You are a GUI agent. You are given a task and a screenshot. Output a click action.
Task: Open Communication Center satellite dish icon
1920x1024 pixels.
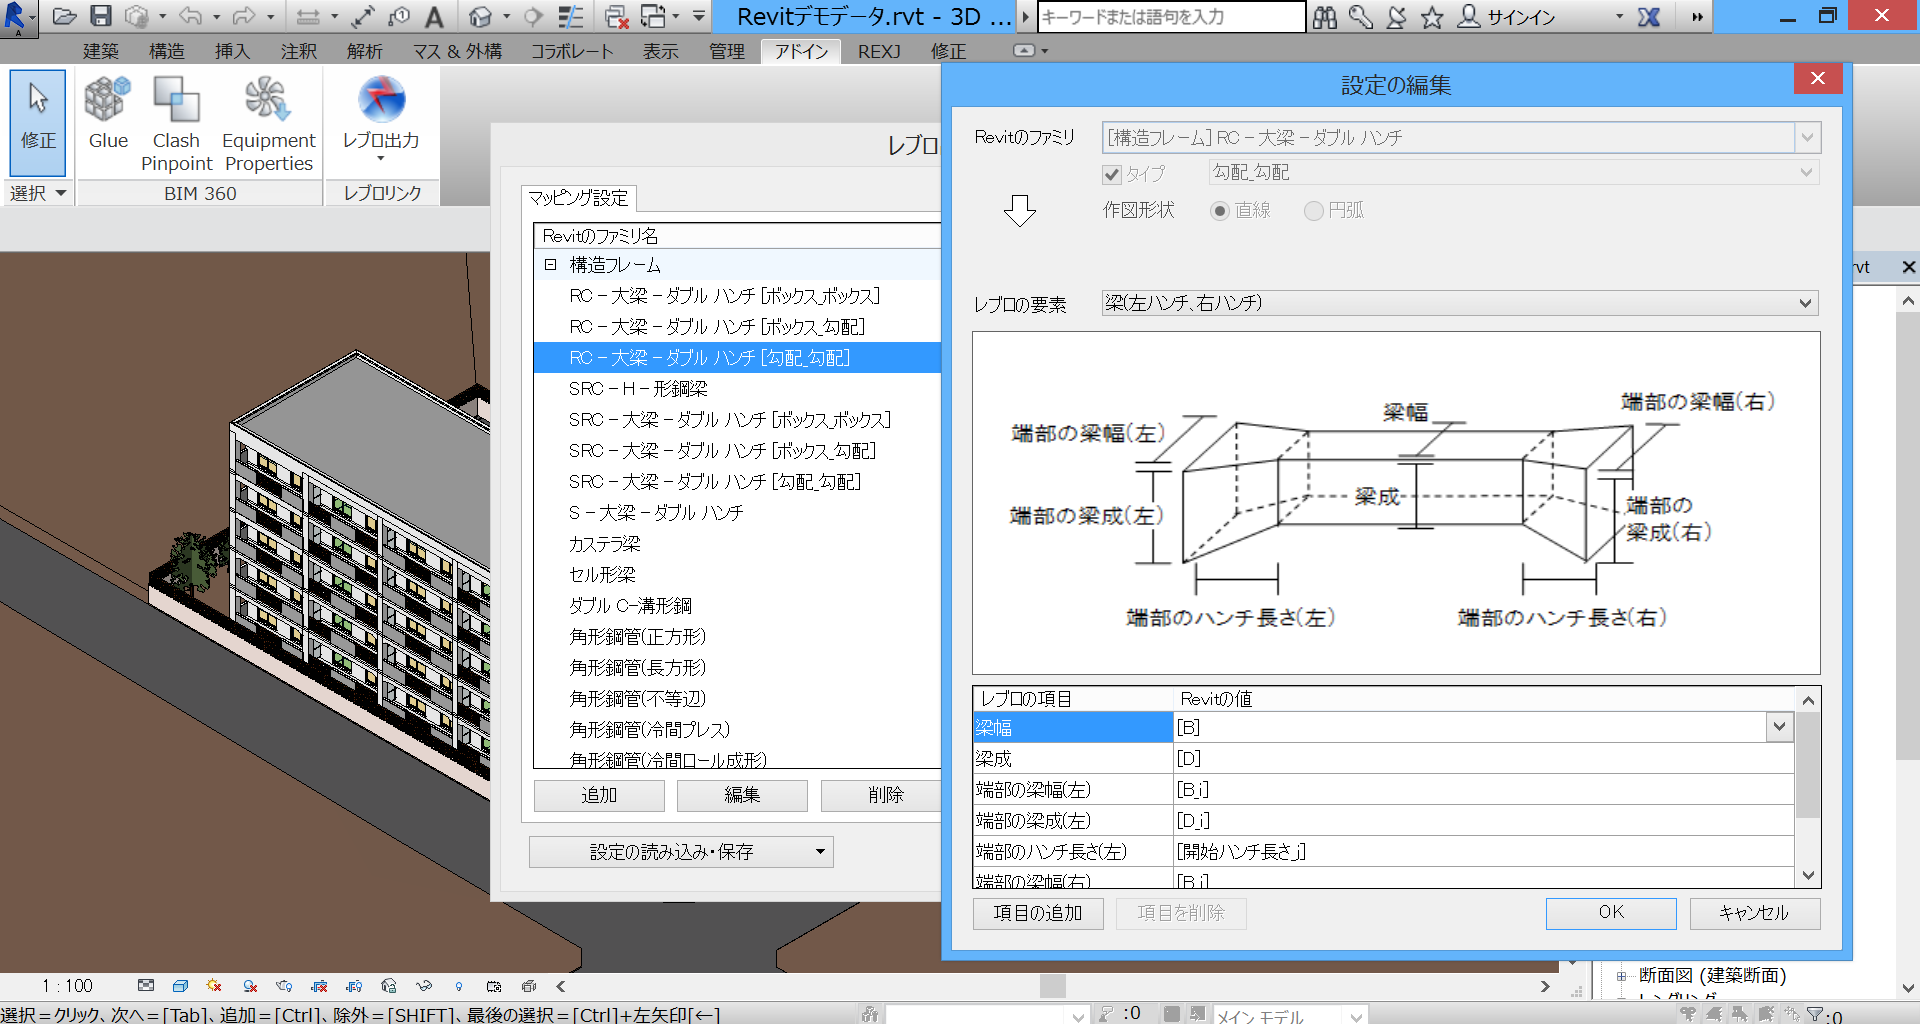[x=1397, y=17]
